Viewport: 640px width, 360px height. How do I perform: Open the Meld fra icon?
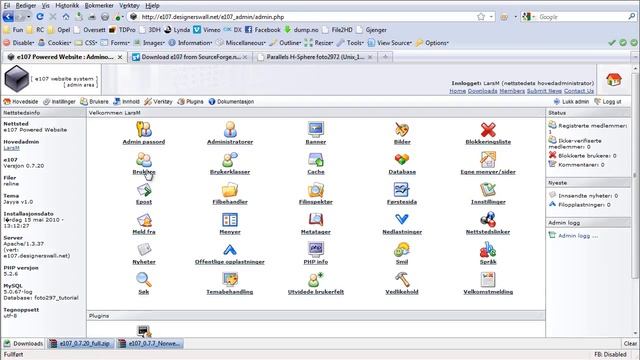[x=144, y=220]
